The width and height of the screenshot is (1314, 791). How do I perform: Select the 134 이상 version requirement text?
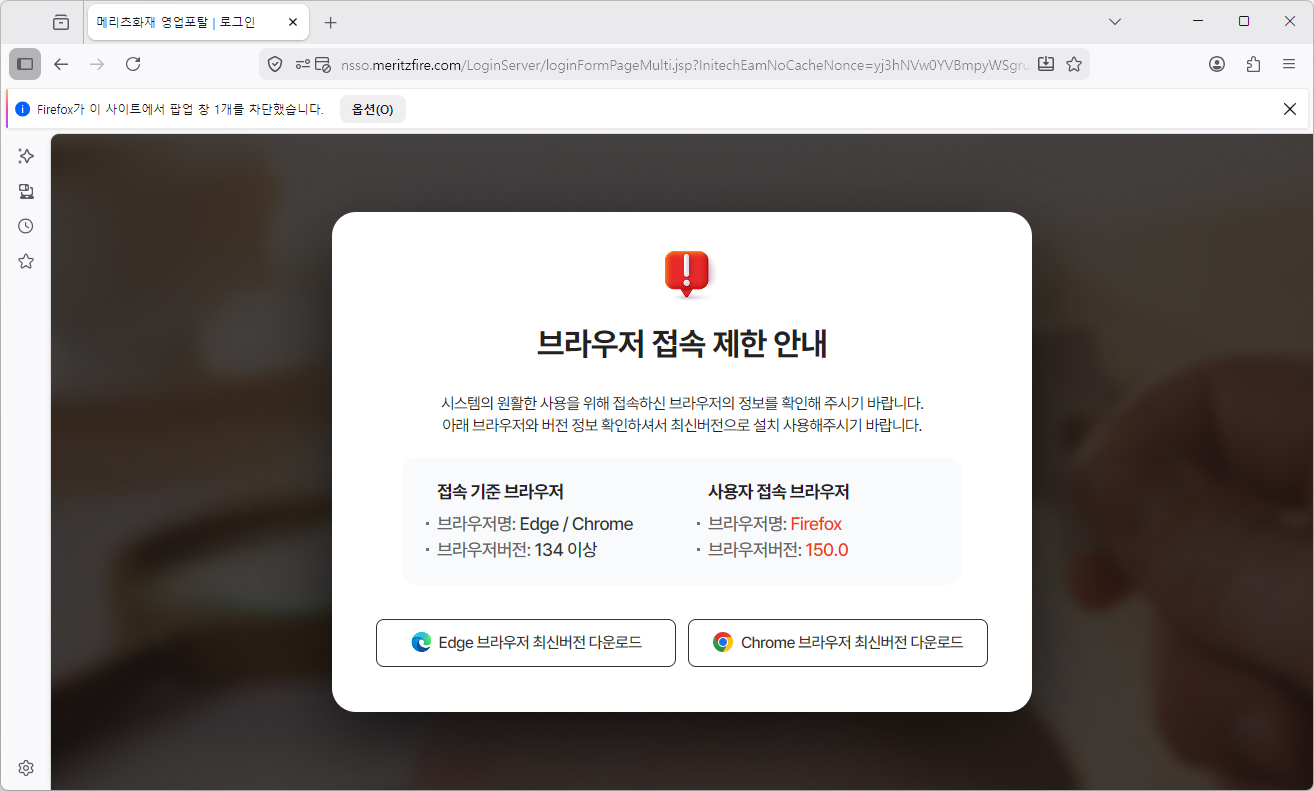[566, 550]
